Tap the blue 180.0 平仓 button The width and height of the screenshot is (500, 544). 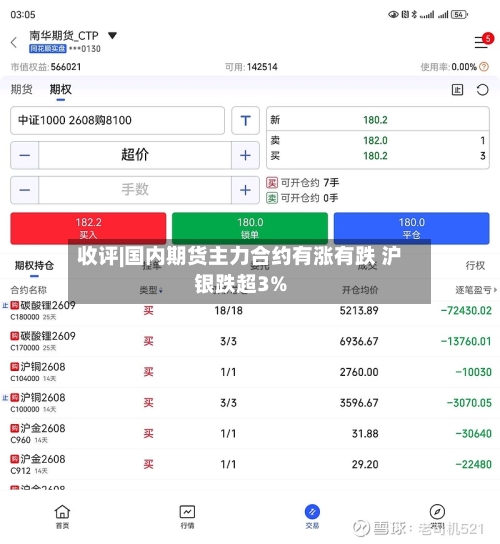pos(412,228)
